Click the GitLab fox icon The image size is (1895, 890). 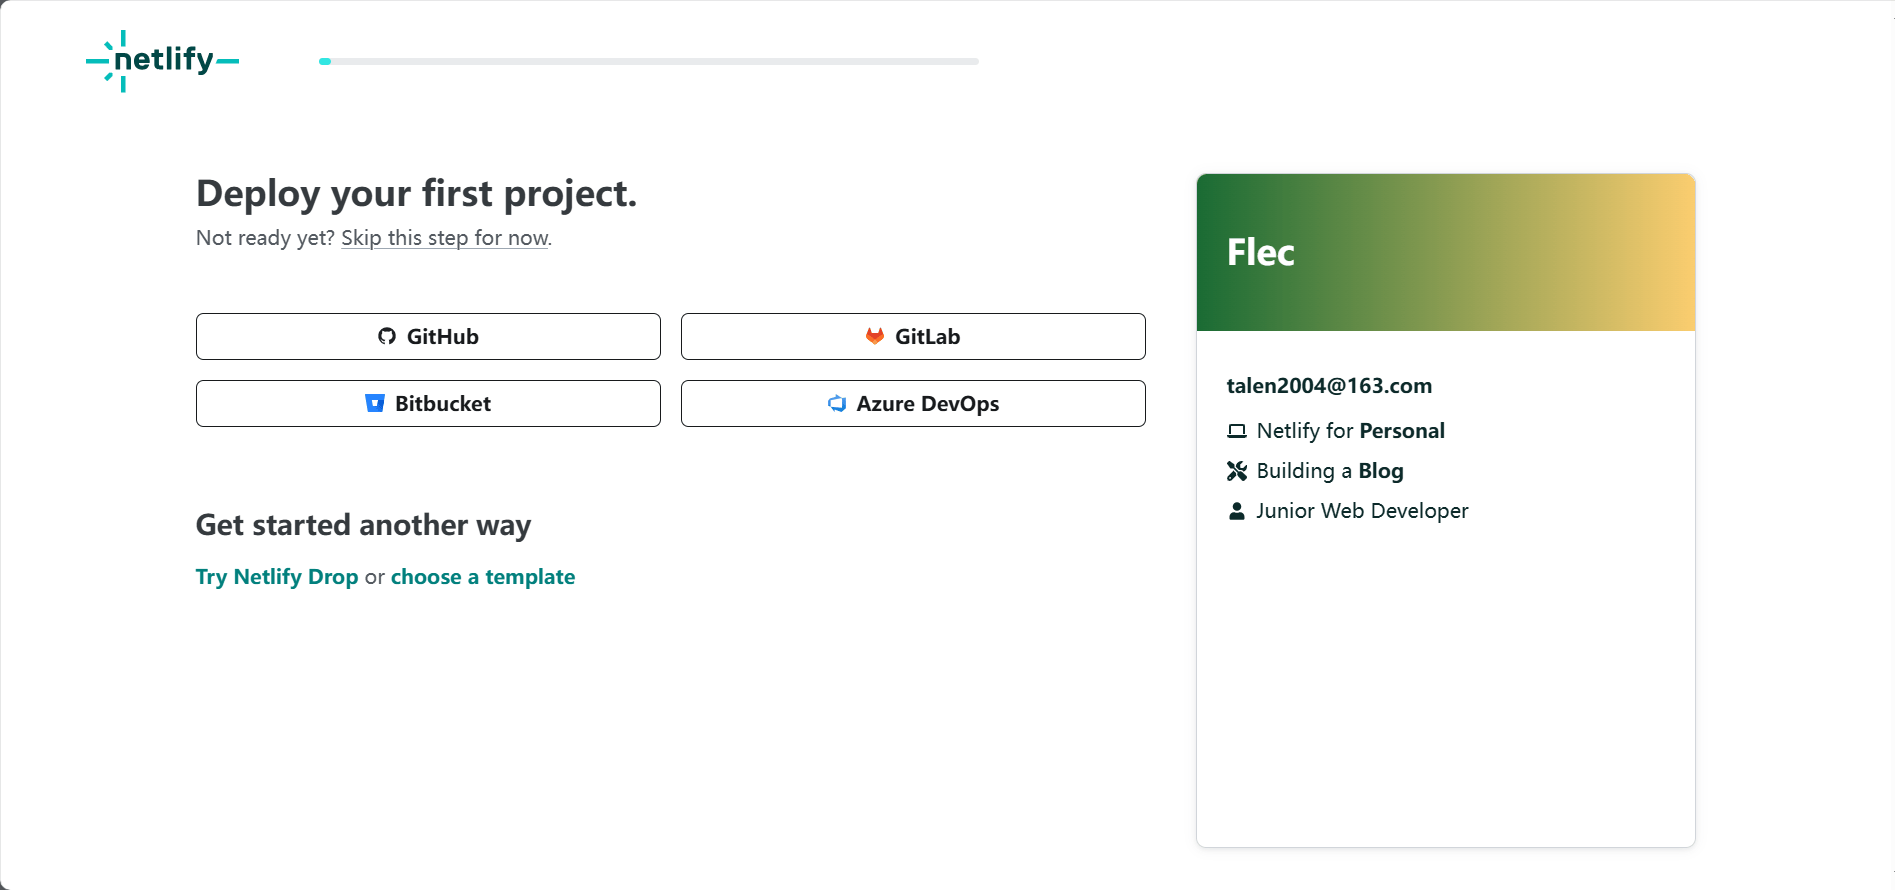(x=875, y=336)
